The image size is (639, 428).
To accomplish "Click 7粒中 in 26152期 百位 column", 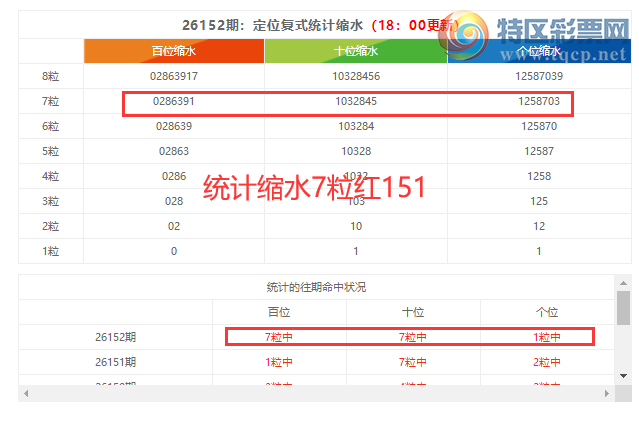I will [x=279, y=337].
